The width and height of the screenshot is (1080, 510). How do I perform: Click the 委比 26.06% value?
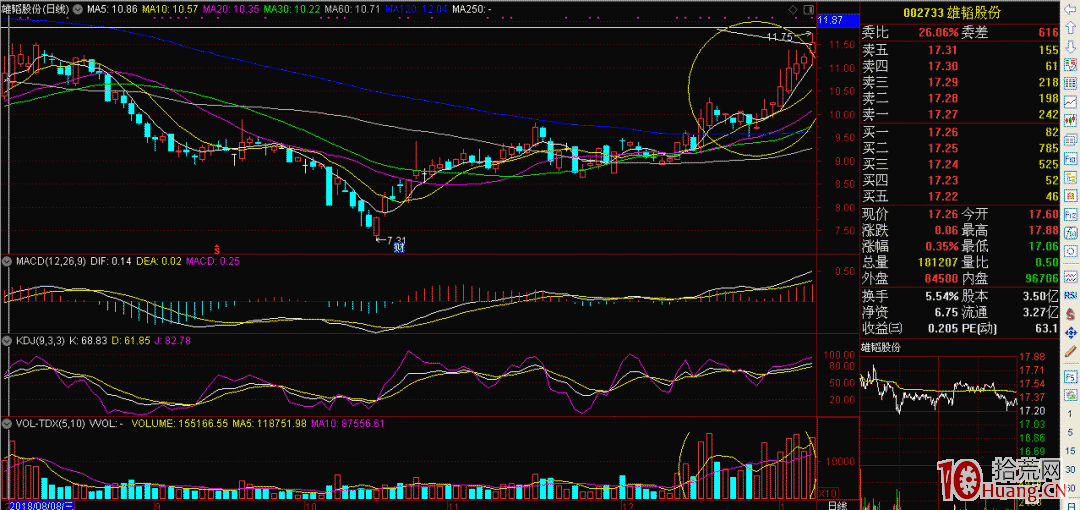(937, 33)
